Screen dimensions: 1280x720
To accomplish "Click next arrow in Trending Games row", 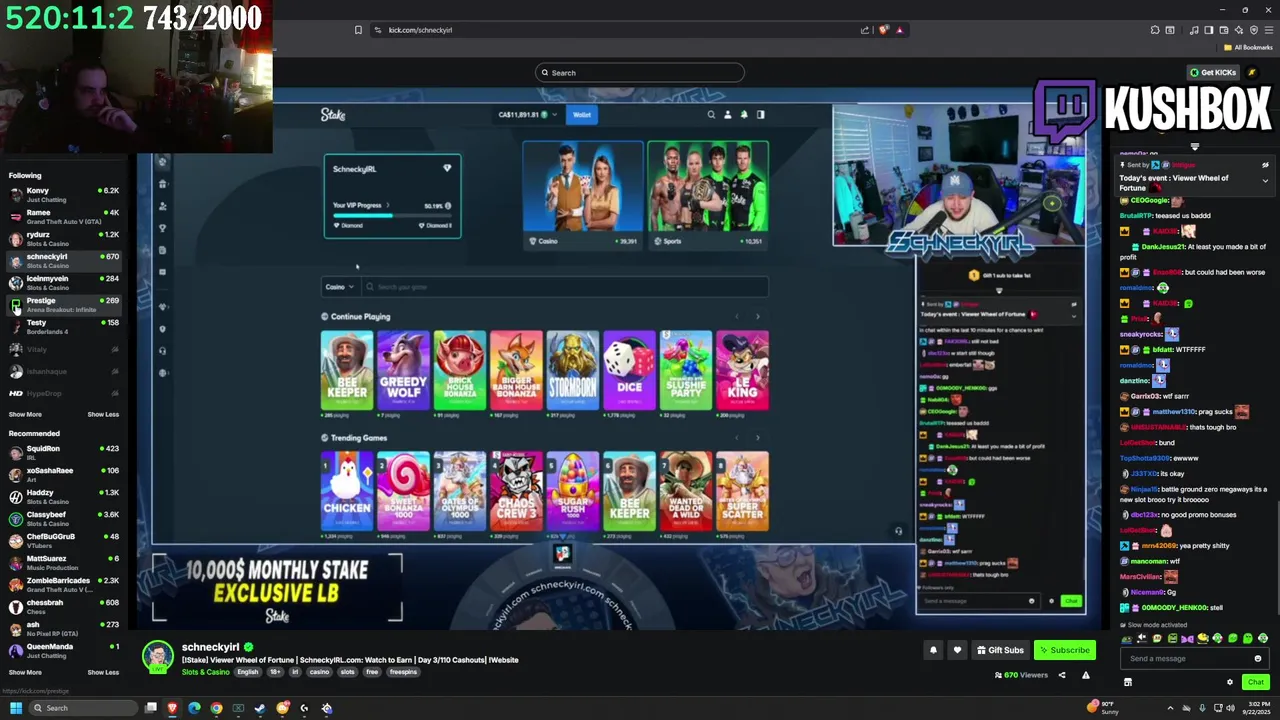I will (x=757, y=438).
